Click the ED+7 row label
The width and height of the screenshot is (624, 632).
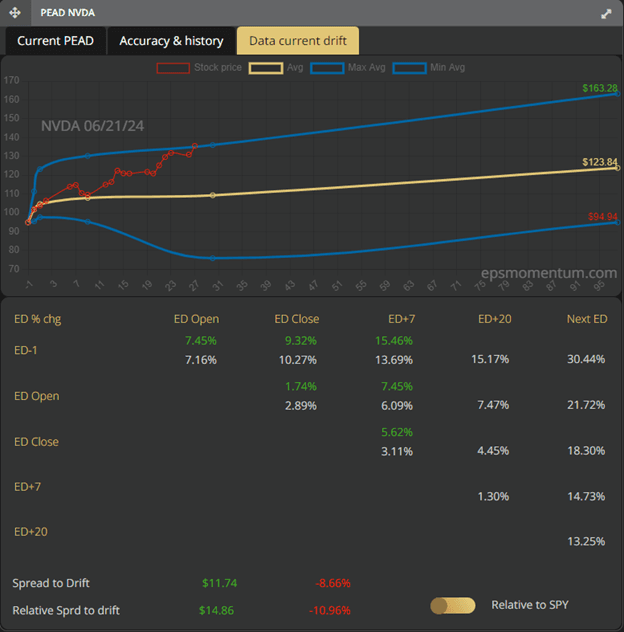pyautogui.click(x=27, y=487)
